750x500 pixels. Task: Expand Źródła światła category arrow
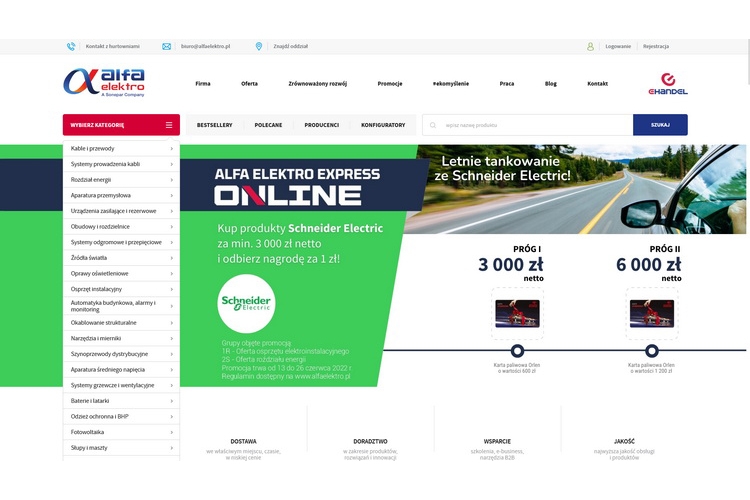(172, 258)
